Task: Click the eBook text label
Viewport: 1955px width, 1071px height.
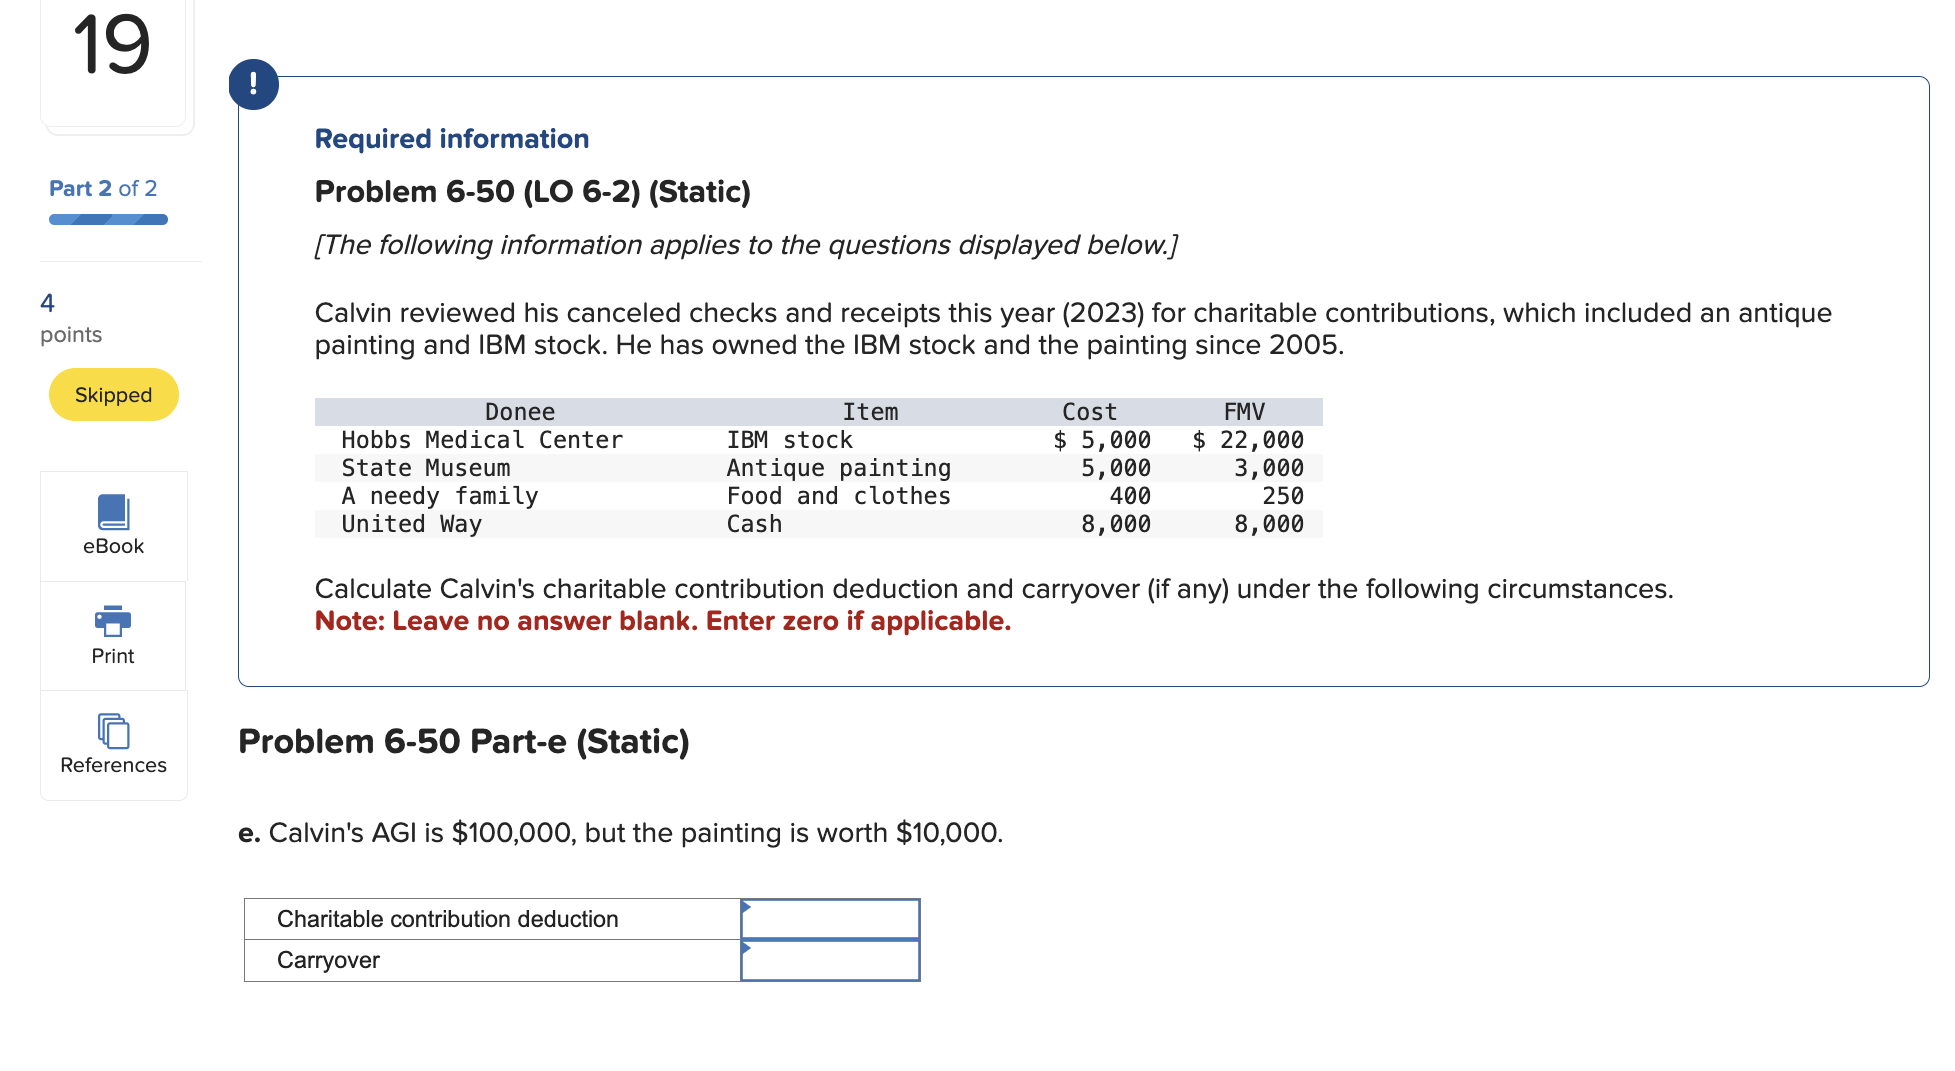Action: point(113,546)
